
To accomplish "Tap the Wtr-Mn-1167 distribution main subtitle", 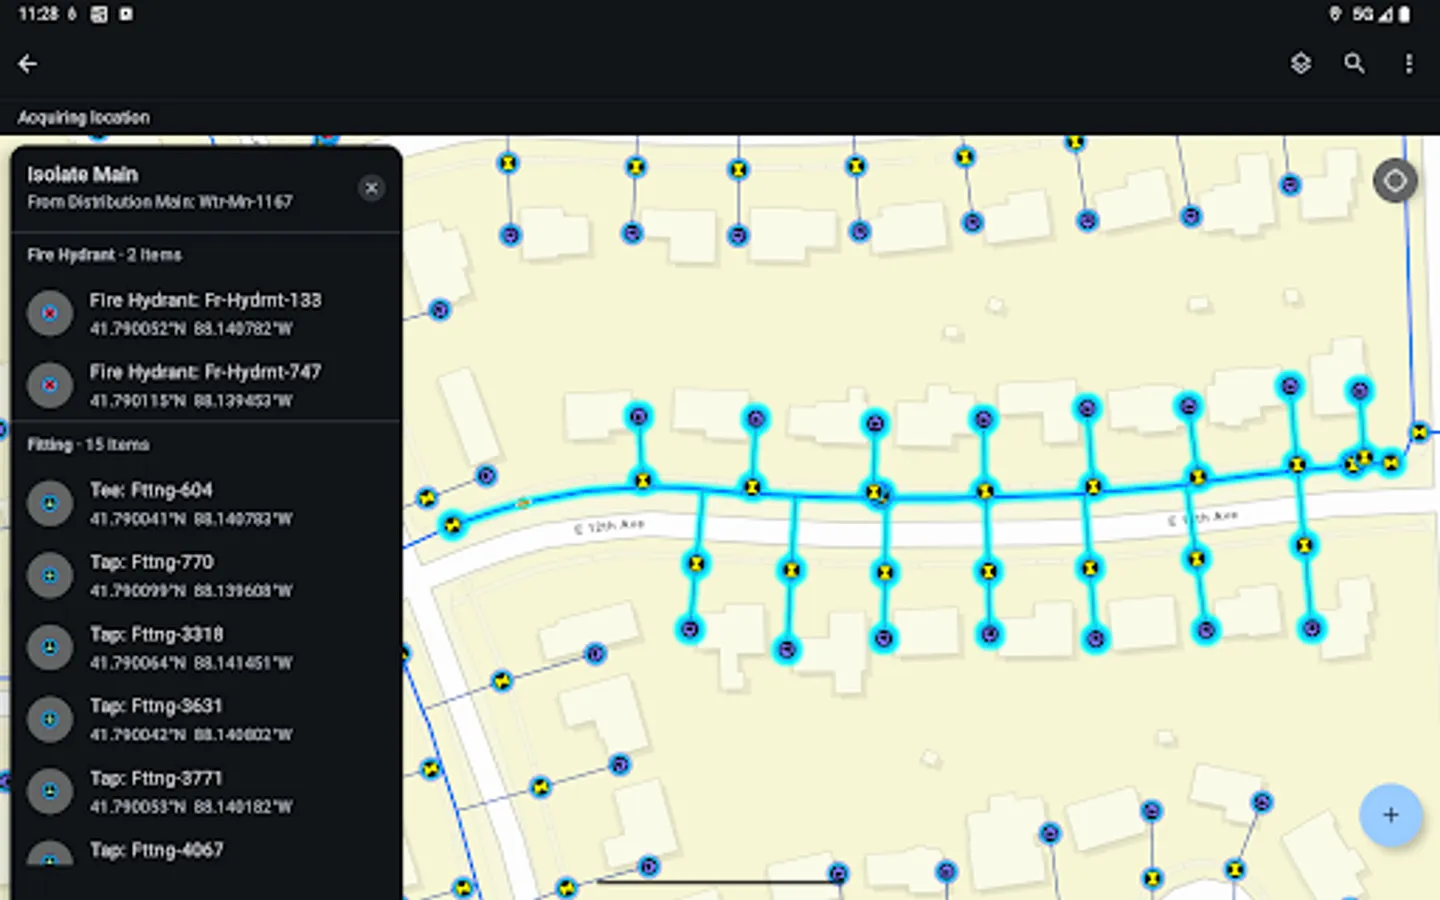I will (x=159, y=201).
